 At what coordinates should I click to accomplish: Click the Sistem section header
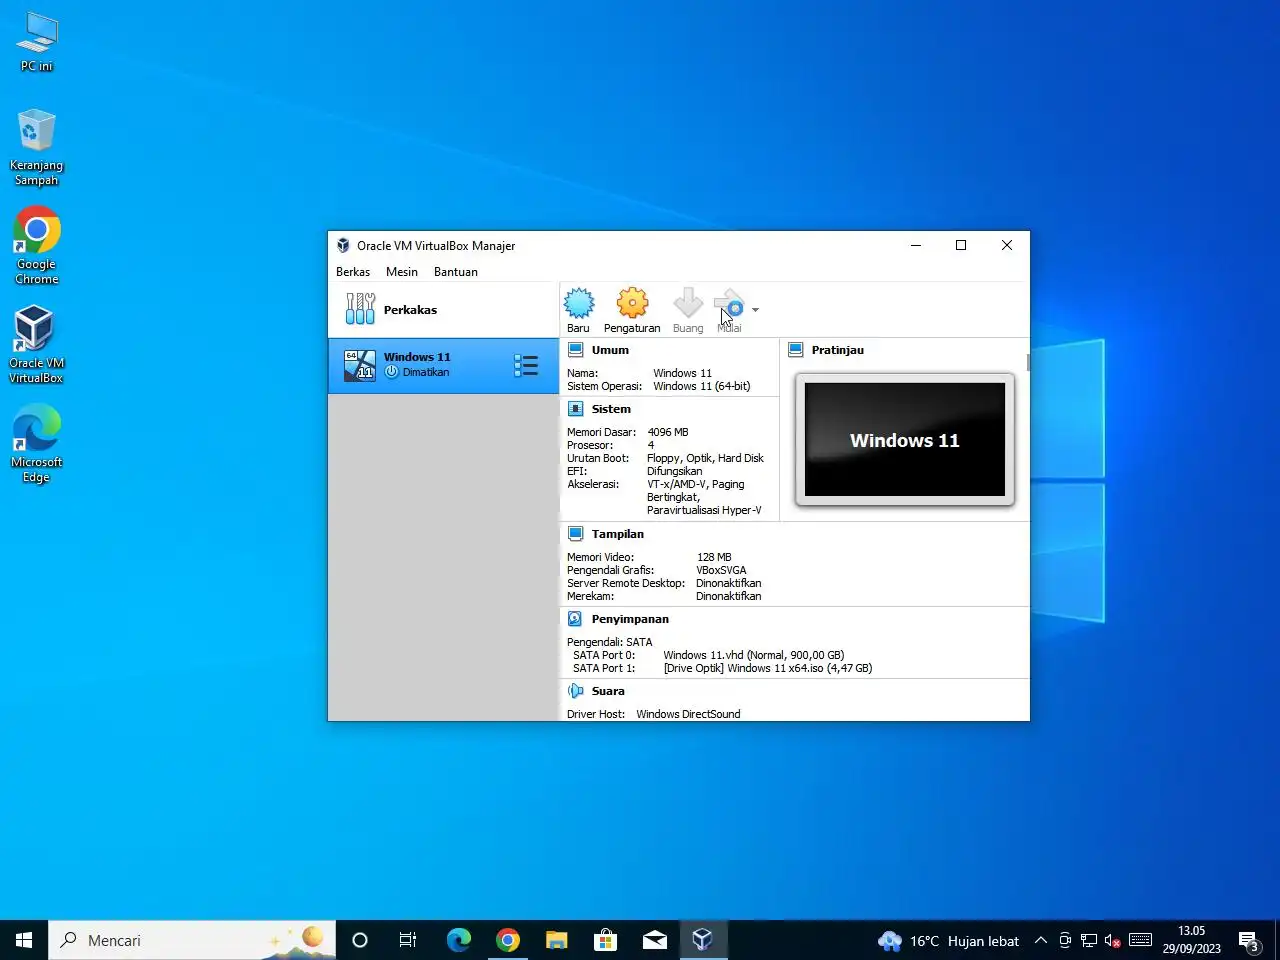pos(611,409)
